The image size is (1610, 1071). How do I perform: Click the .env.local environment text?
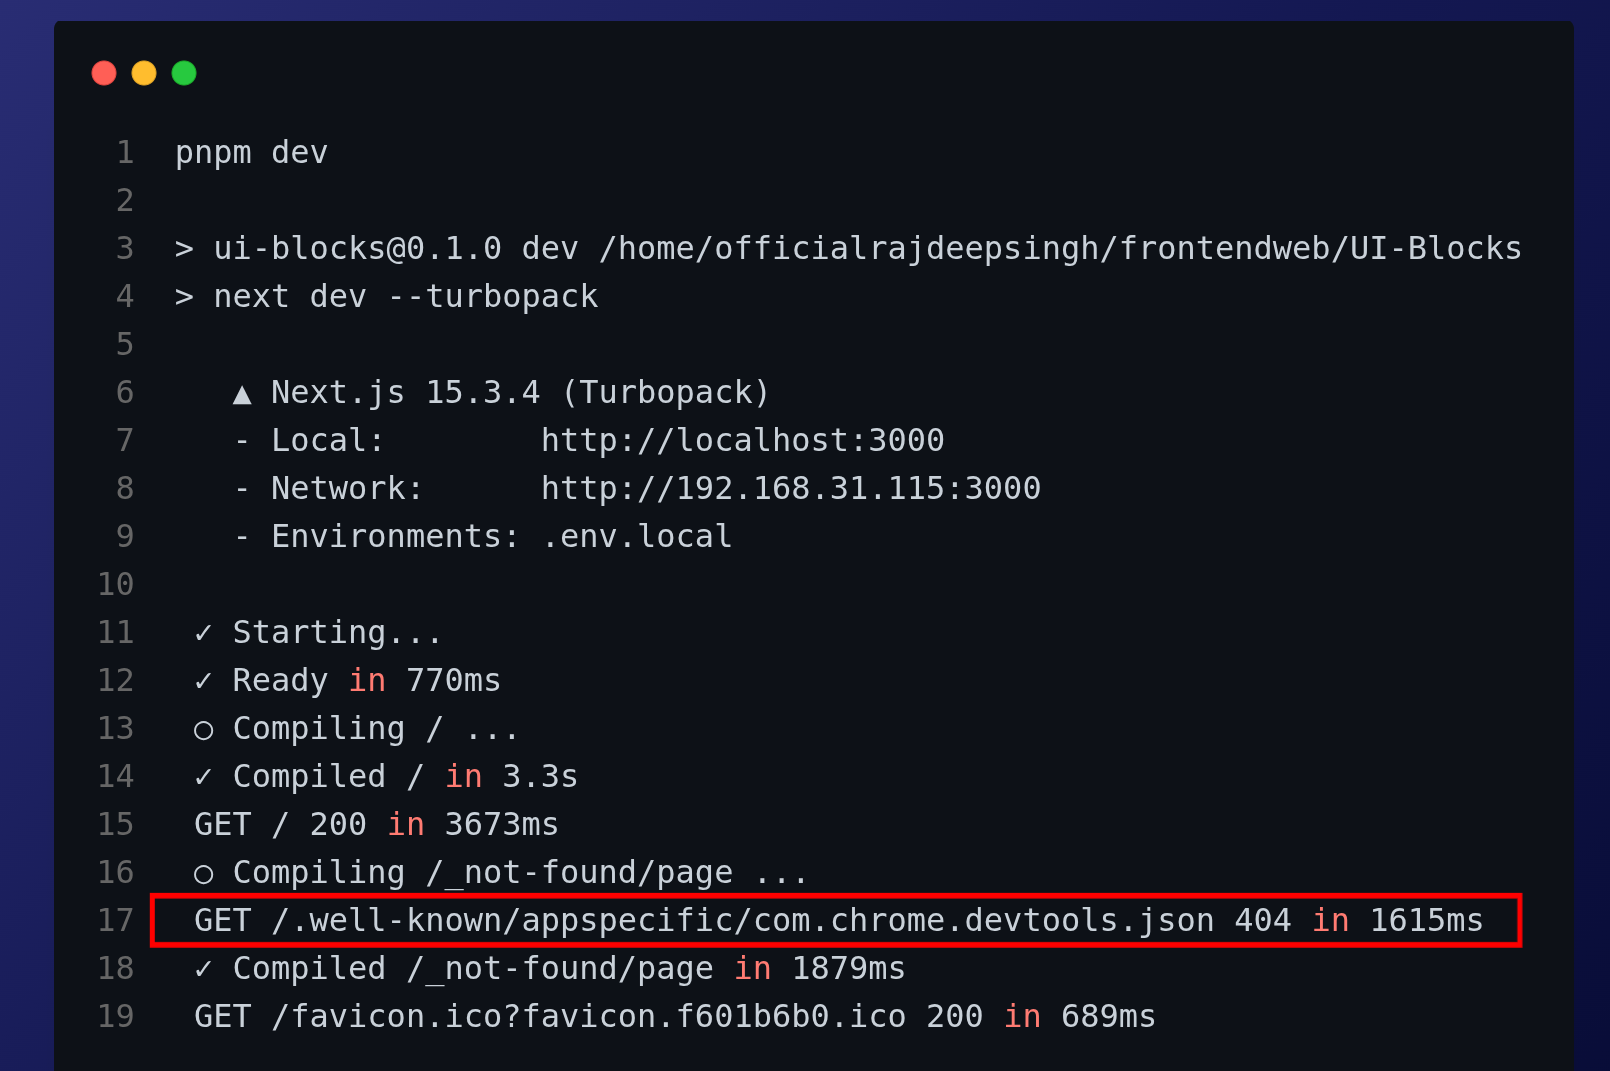pos(637,536)
